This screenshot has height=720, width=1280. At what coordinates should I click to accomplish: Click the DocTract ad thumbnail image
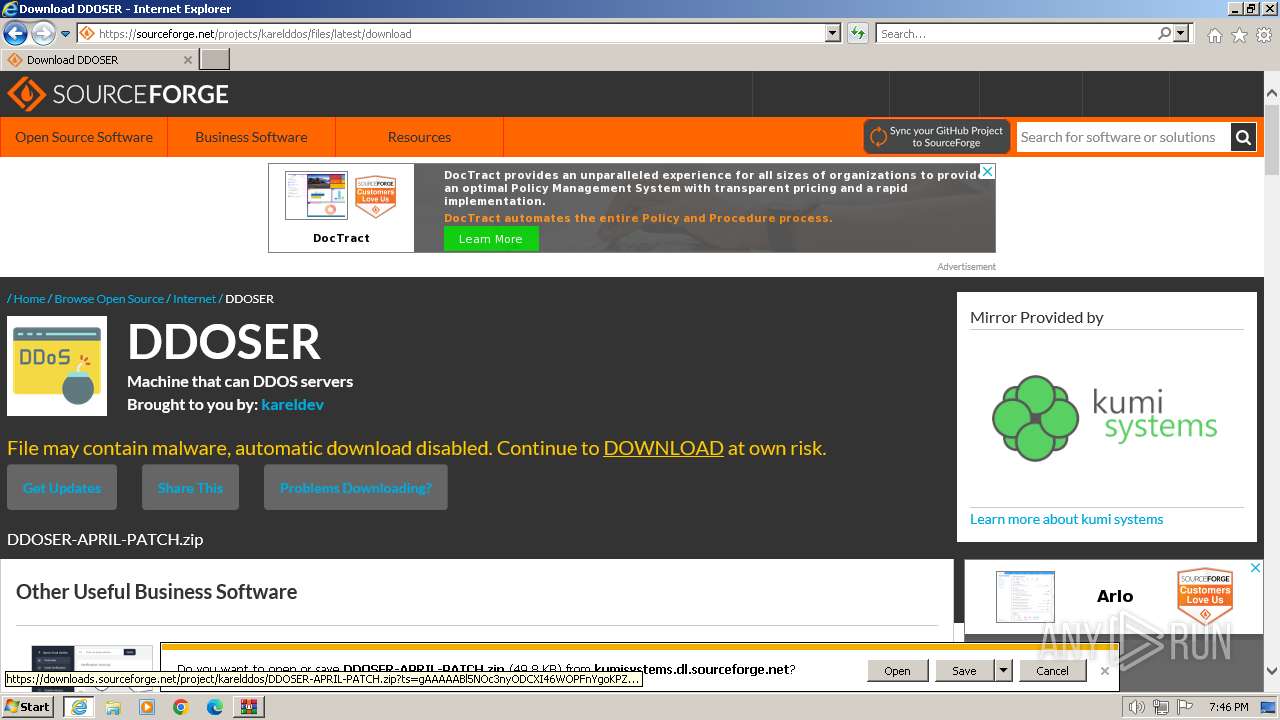pyautogui.click(x=316, y=196)
